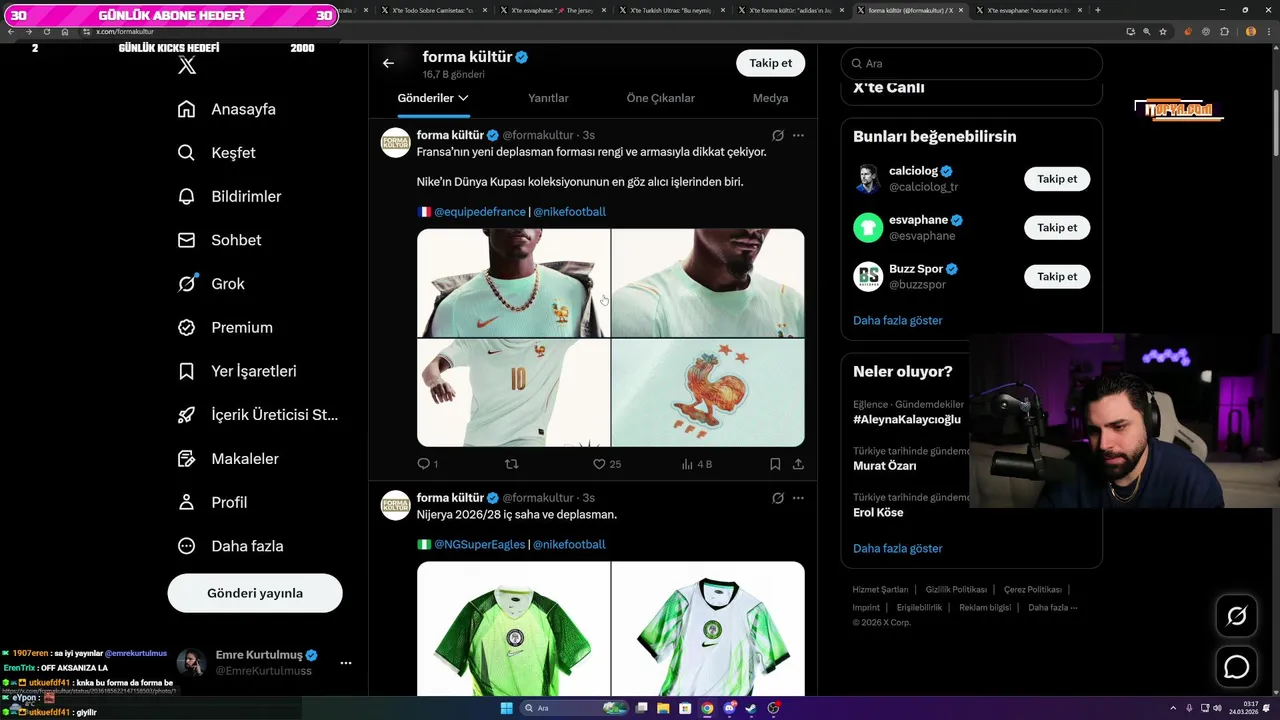This screenshot has width=1280, height=720.
Task: Open @NGSuperEagles mention link
Action: [x=479, y=545]
